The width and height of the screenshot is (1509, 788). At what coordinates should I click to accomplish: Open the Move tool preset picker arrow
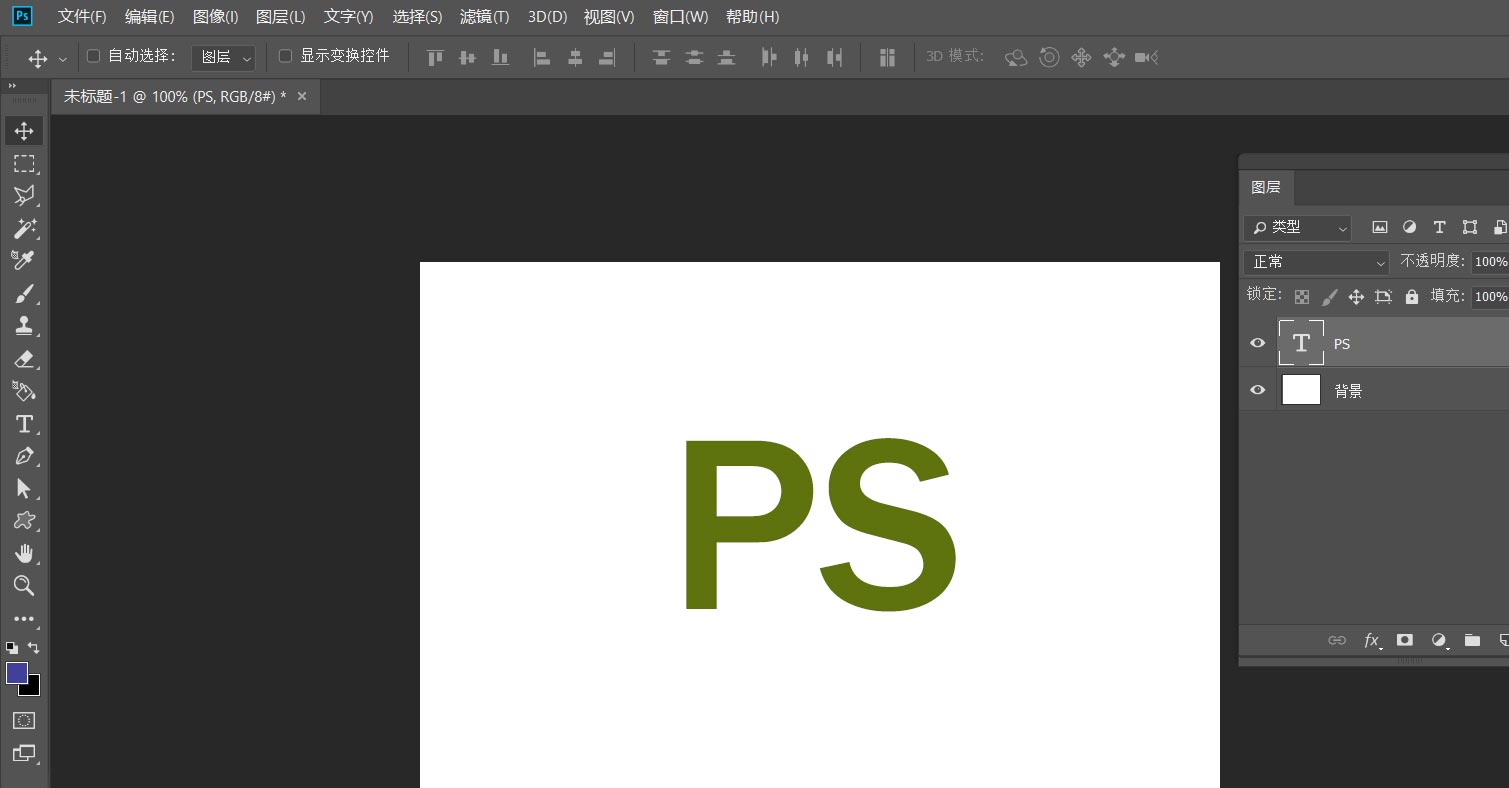(x=63, y=59)
